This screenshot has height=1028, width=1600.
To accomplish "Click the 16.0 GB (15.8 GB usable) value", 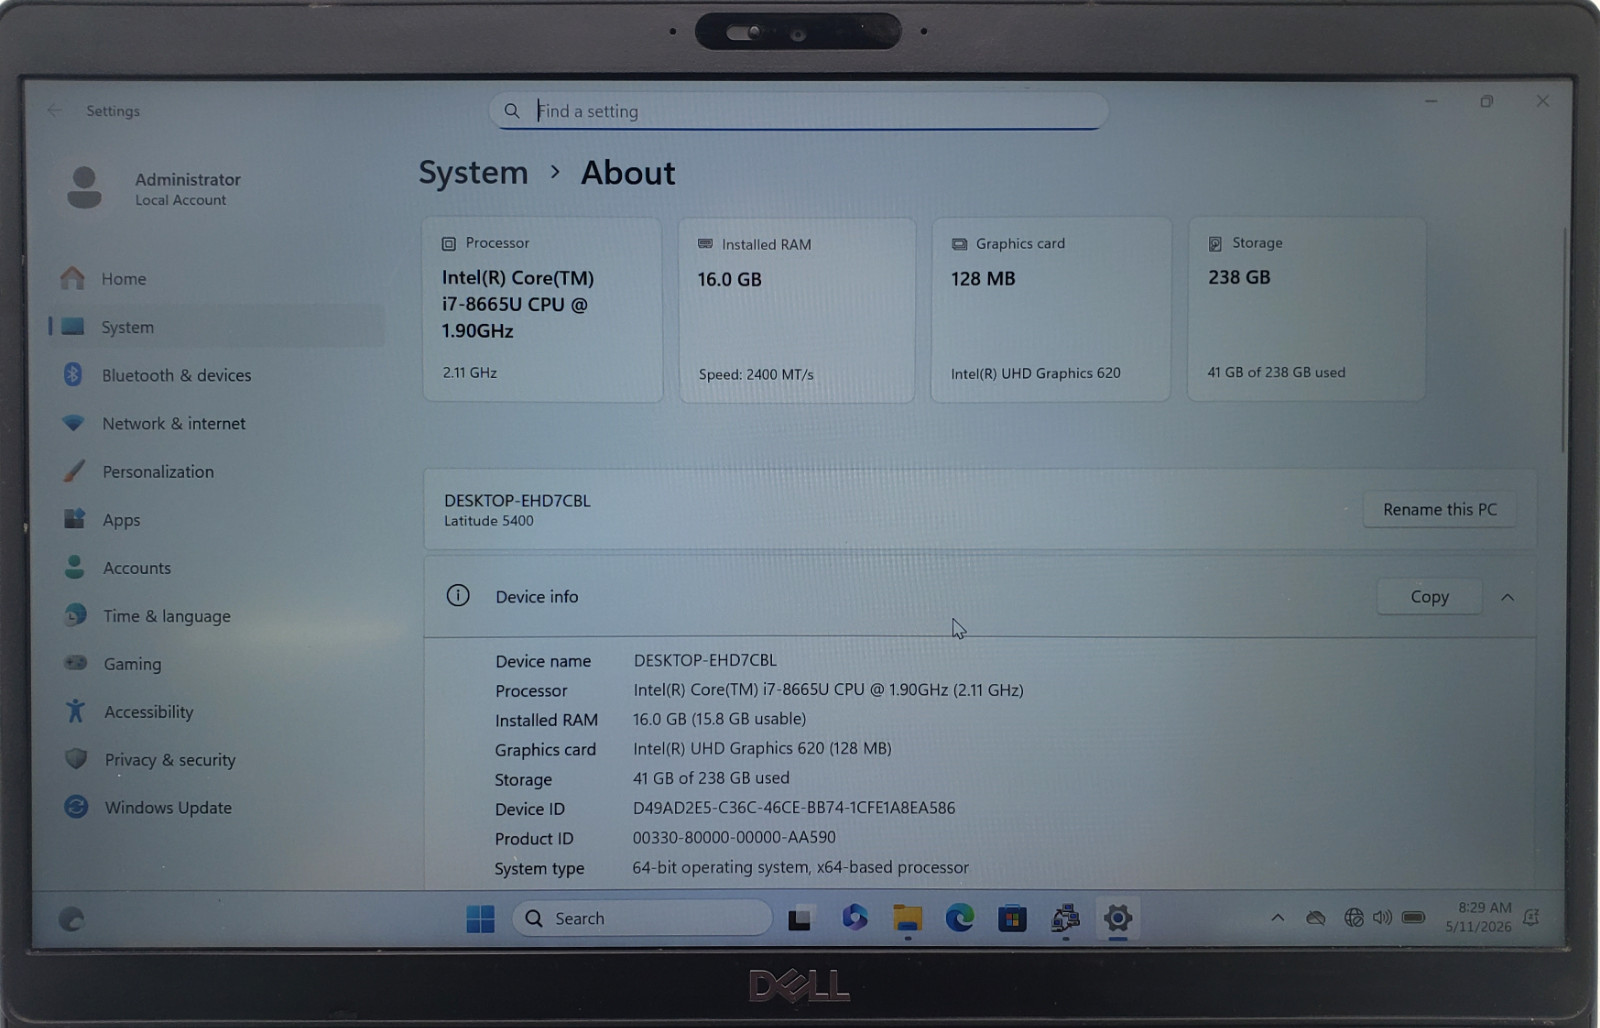I will 719,719.
